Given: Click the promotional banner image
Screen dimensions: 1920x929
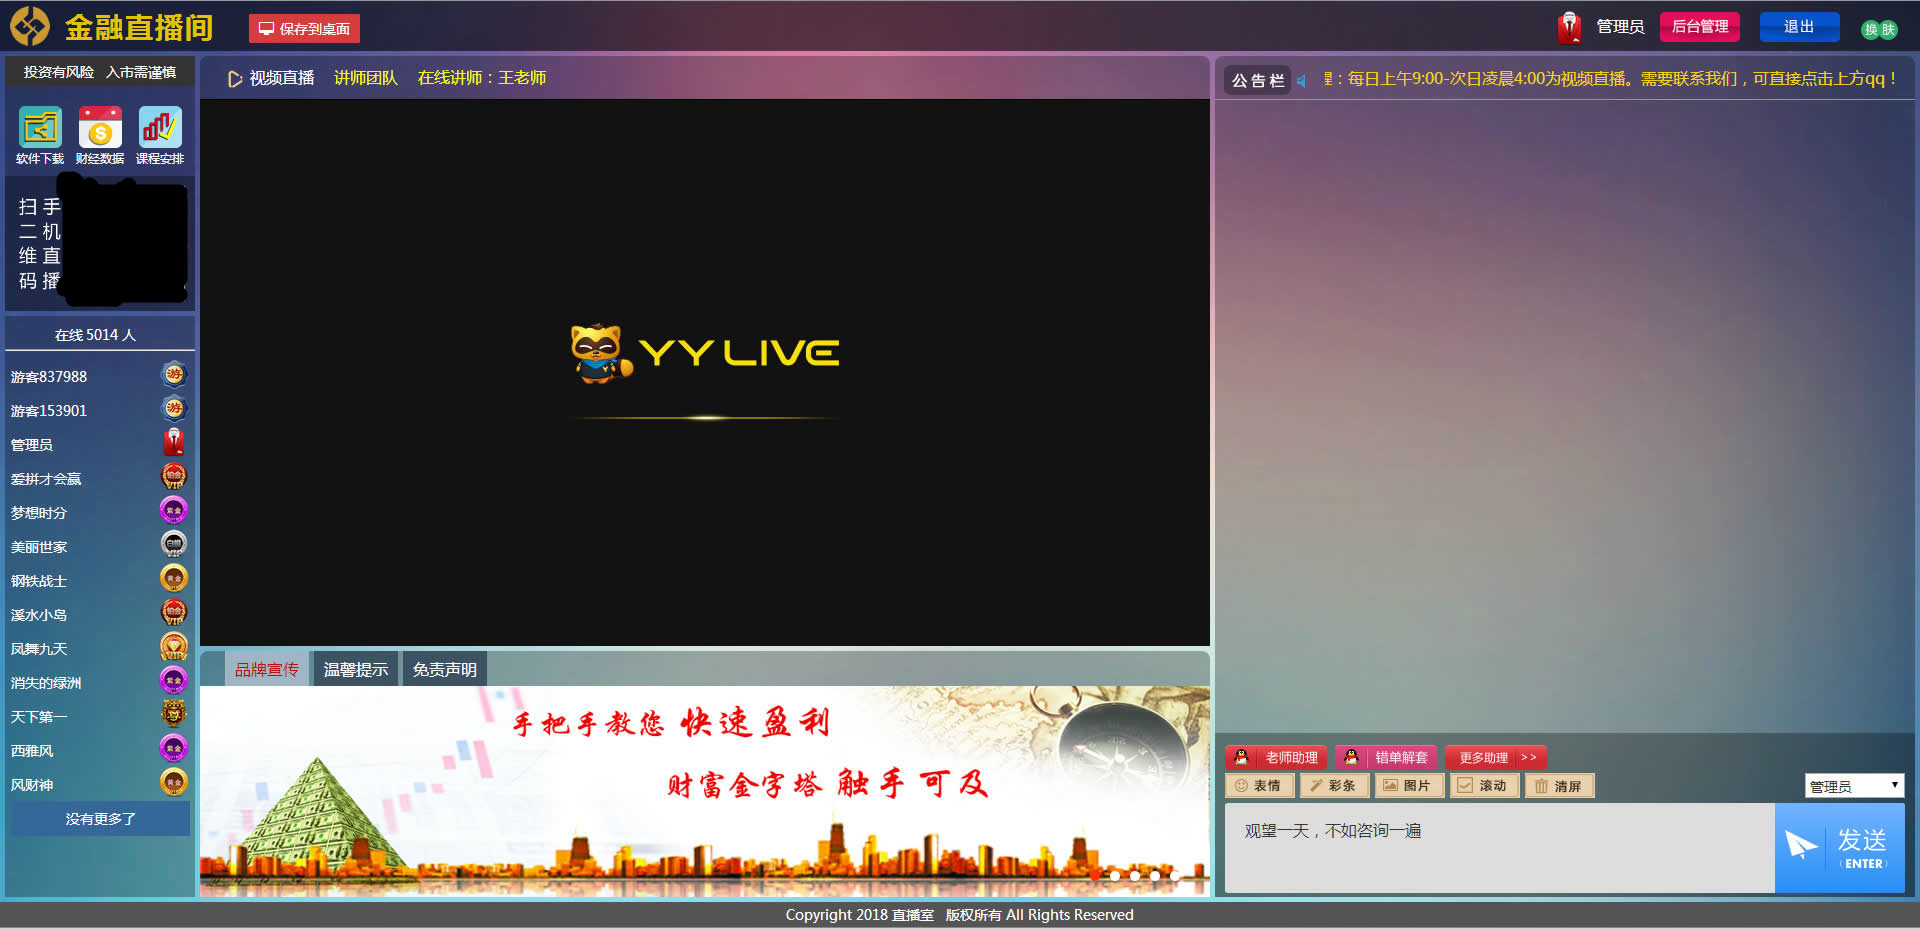Looking at the screenshot, I should 705,790.
